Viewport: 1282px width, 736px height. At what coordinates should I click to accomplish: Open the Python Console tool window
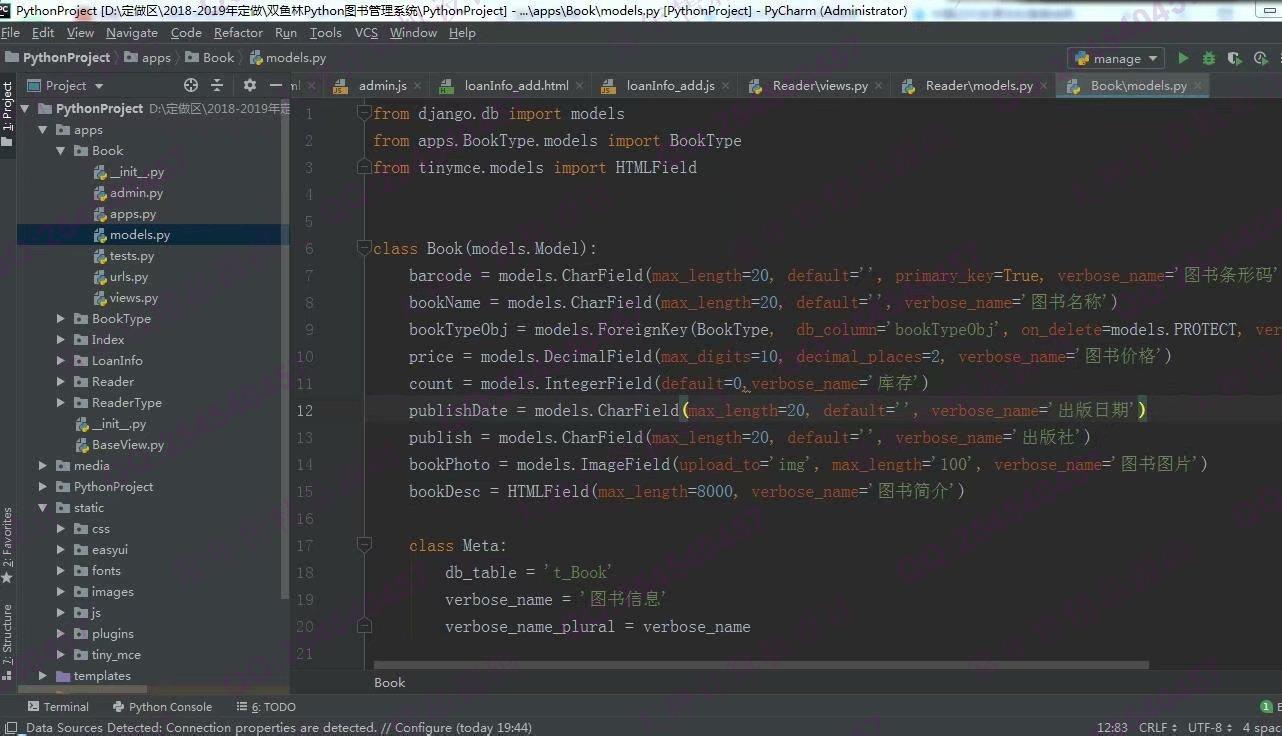(x=162, y=707)
